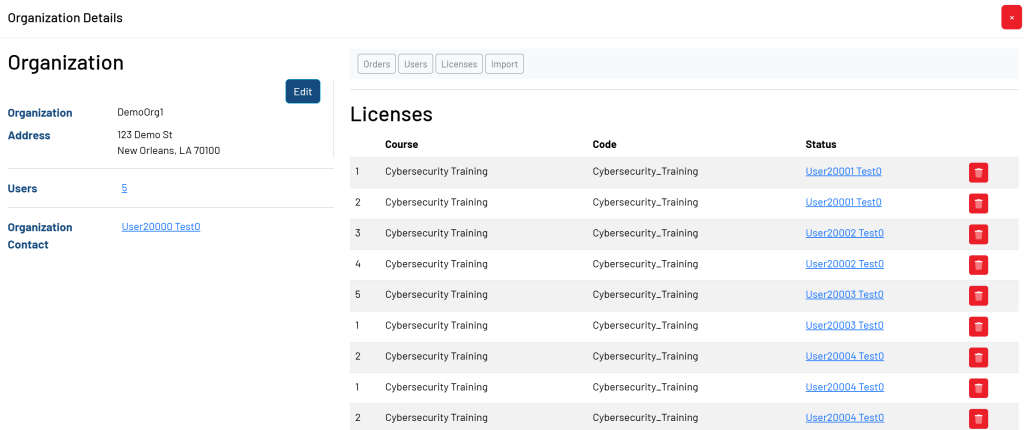Click trash icon for second license row
Image resolution: width=1024 pixels, height=430 pixels.
coord(978,204)
